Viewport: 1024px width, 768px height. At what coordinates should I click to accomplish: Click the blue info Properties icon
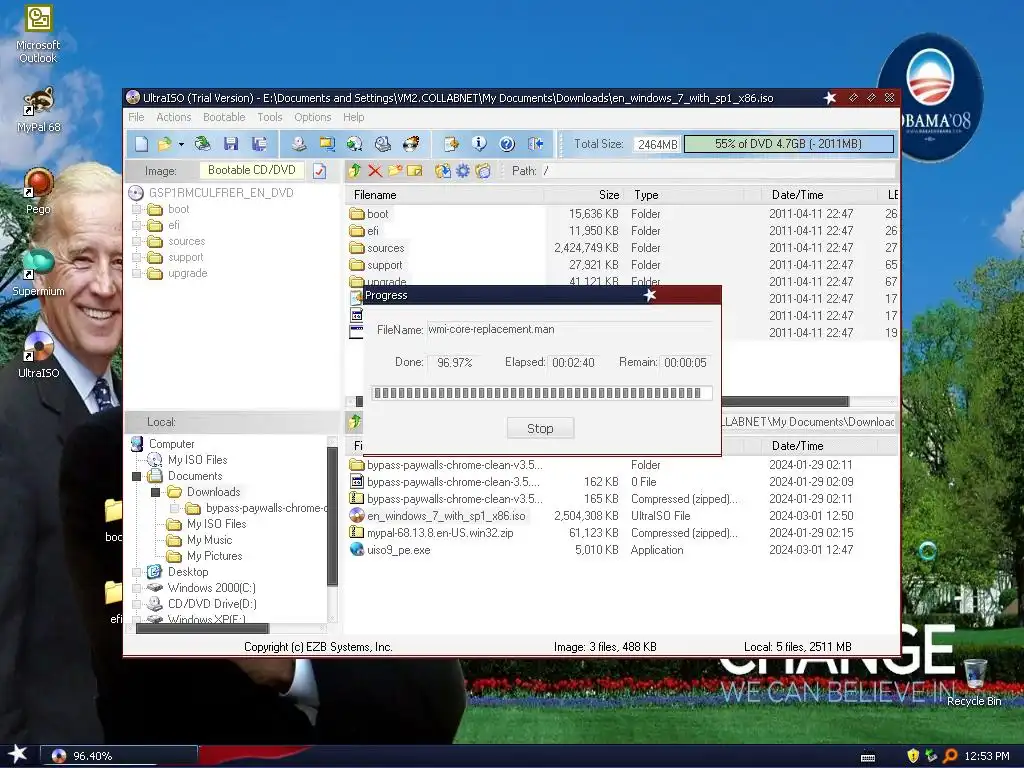click(479, 144)
